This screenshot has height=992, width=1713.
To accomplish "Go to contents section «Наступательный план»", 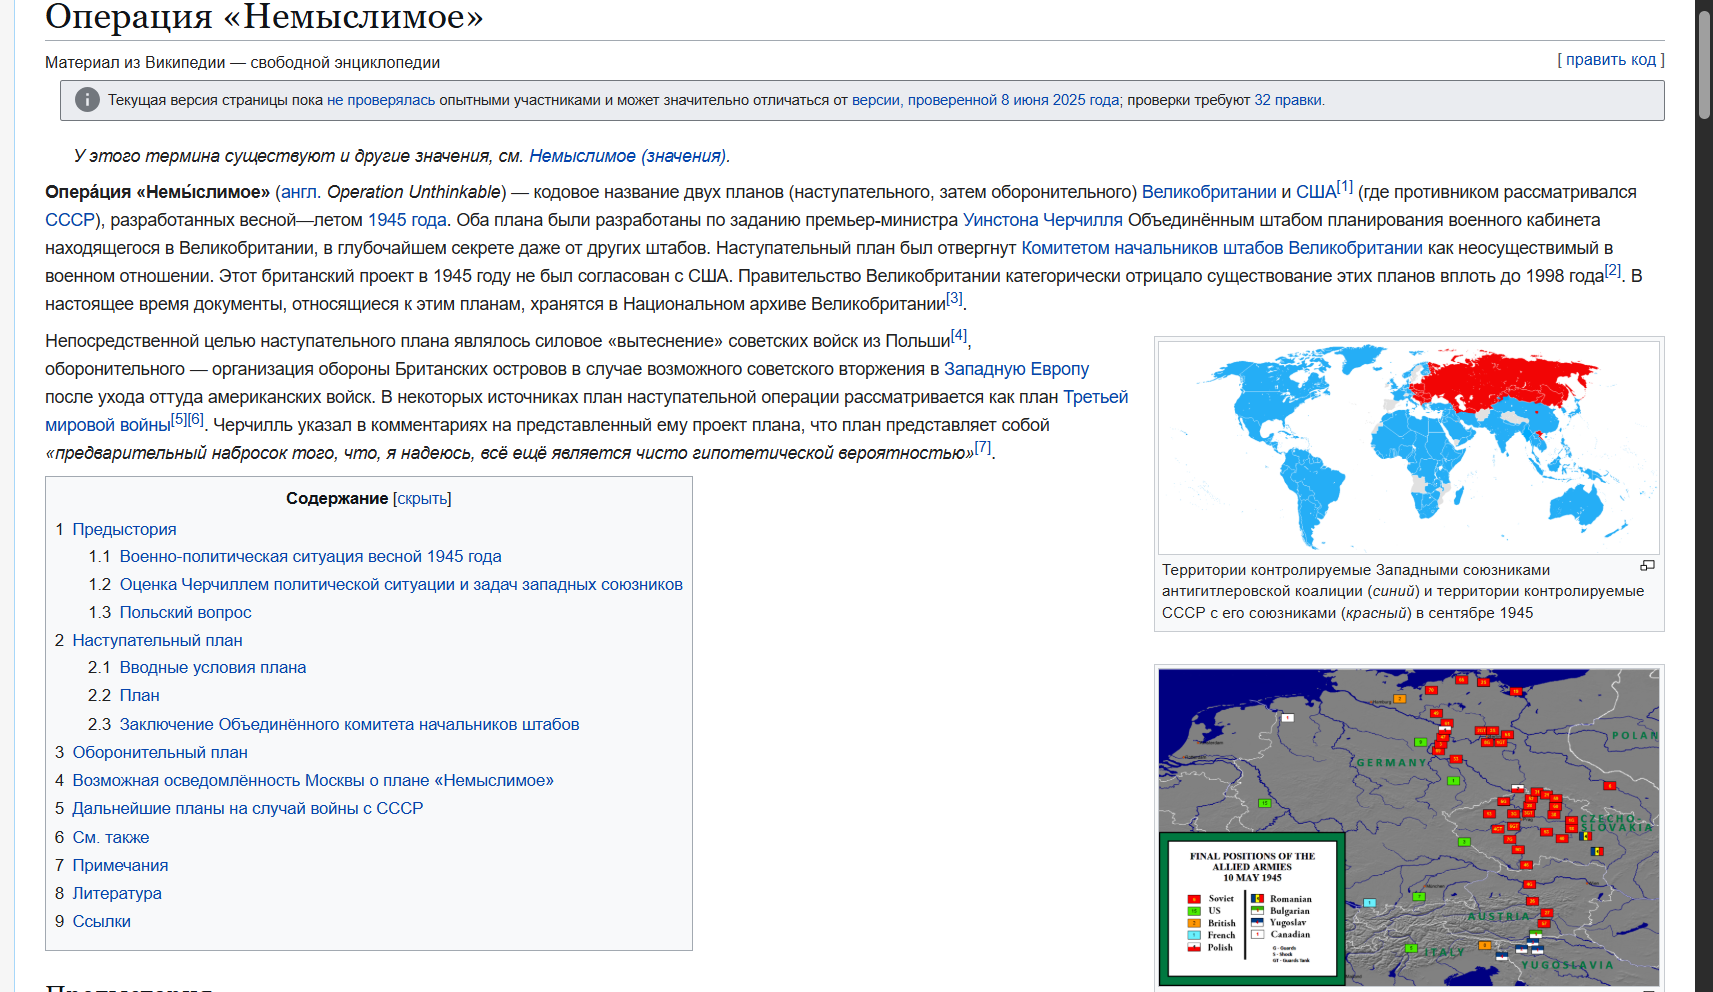I will 157,641.
